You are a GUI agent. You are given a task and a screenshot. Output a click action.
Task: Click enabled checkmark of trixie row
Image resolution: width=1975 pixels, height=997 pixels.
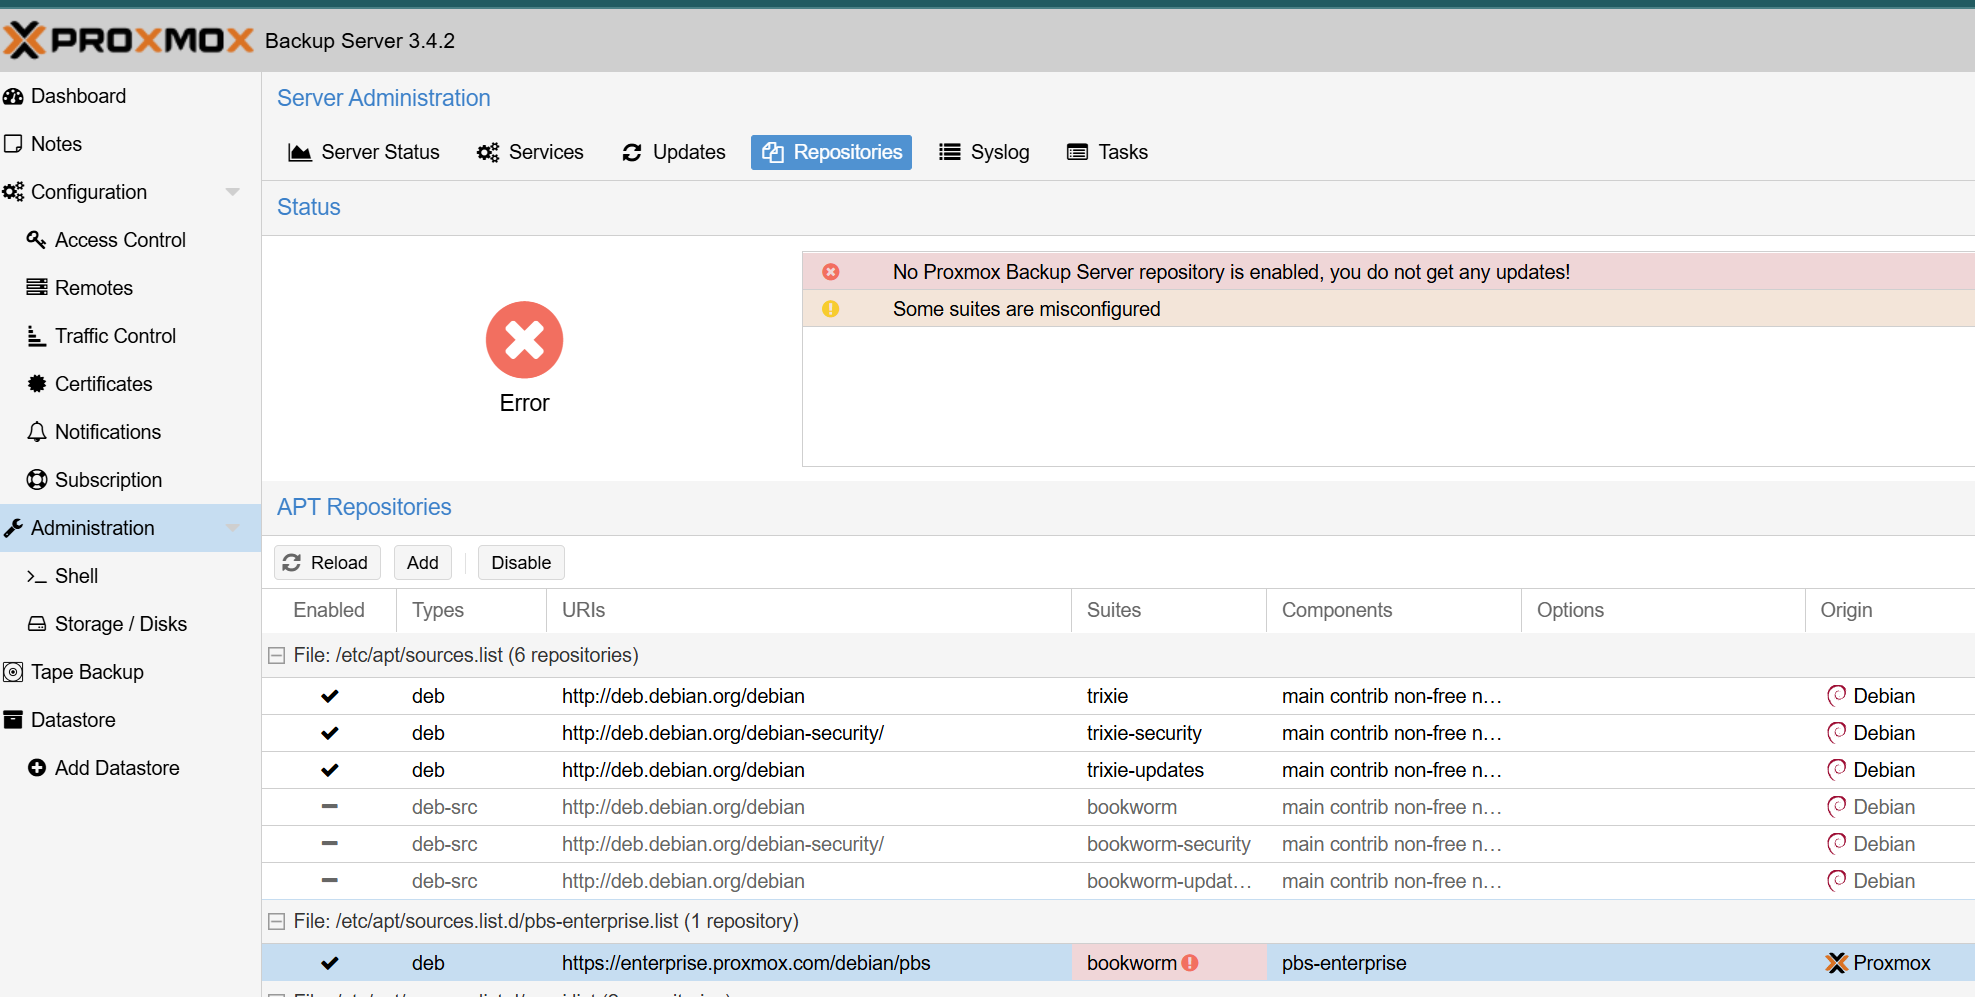[x=330, y=696]
